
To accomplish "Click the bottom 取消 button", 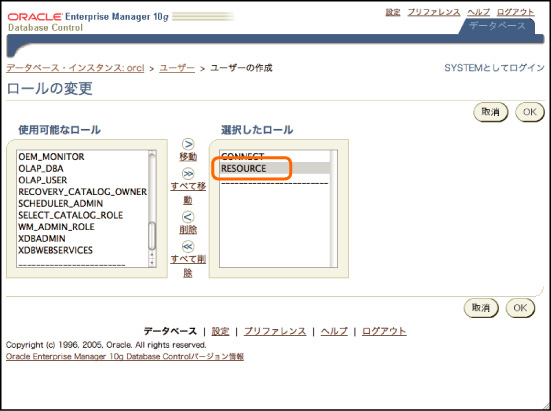I will 481,308.
